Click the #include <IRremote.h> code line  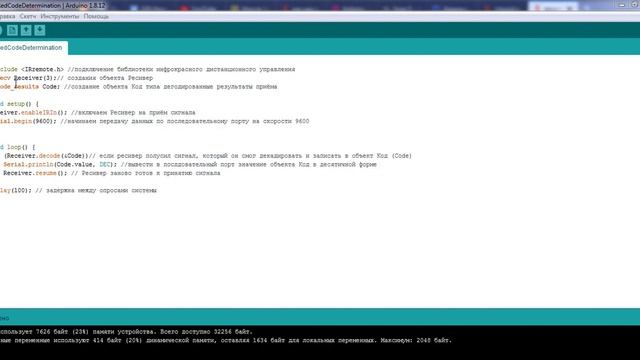click(x=147, y=69)
